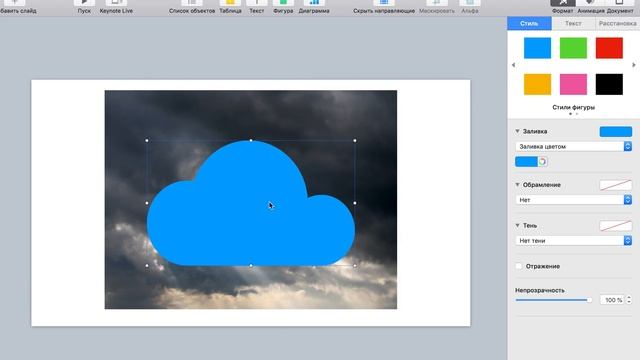The height and width of the screenshot is (360, 640).
Task: Go to next shape styles page
Action: (x=634, y=65)
